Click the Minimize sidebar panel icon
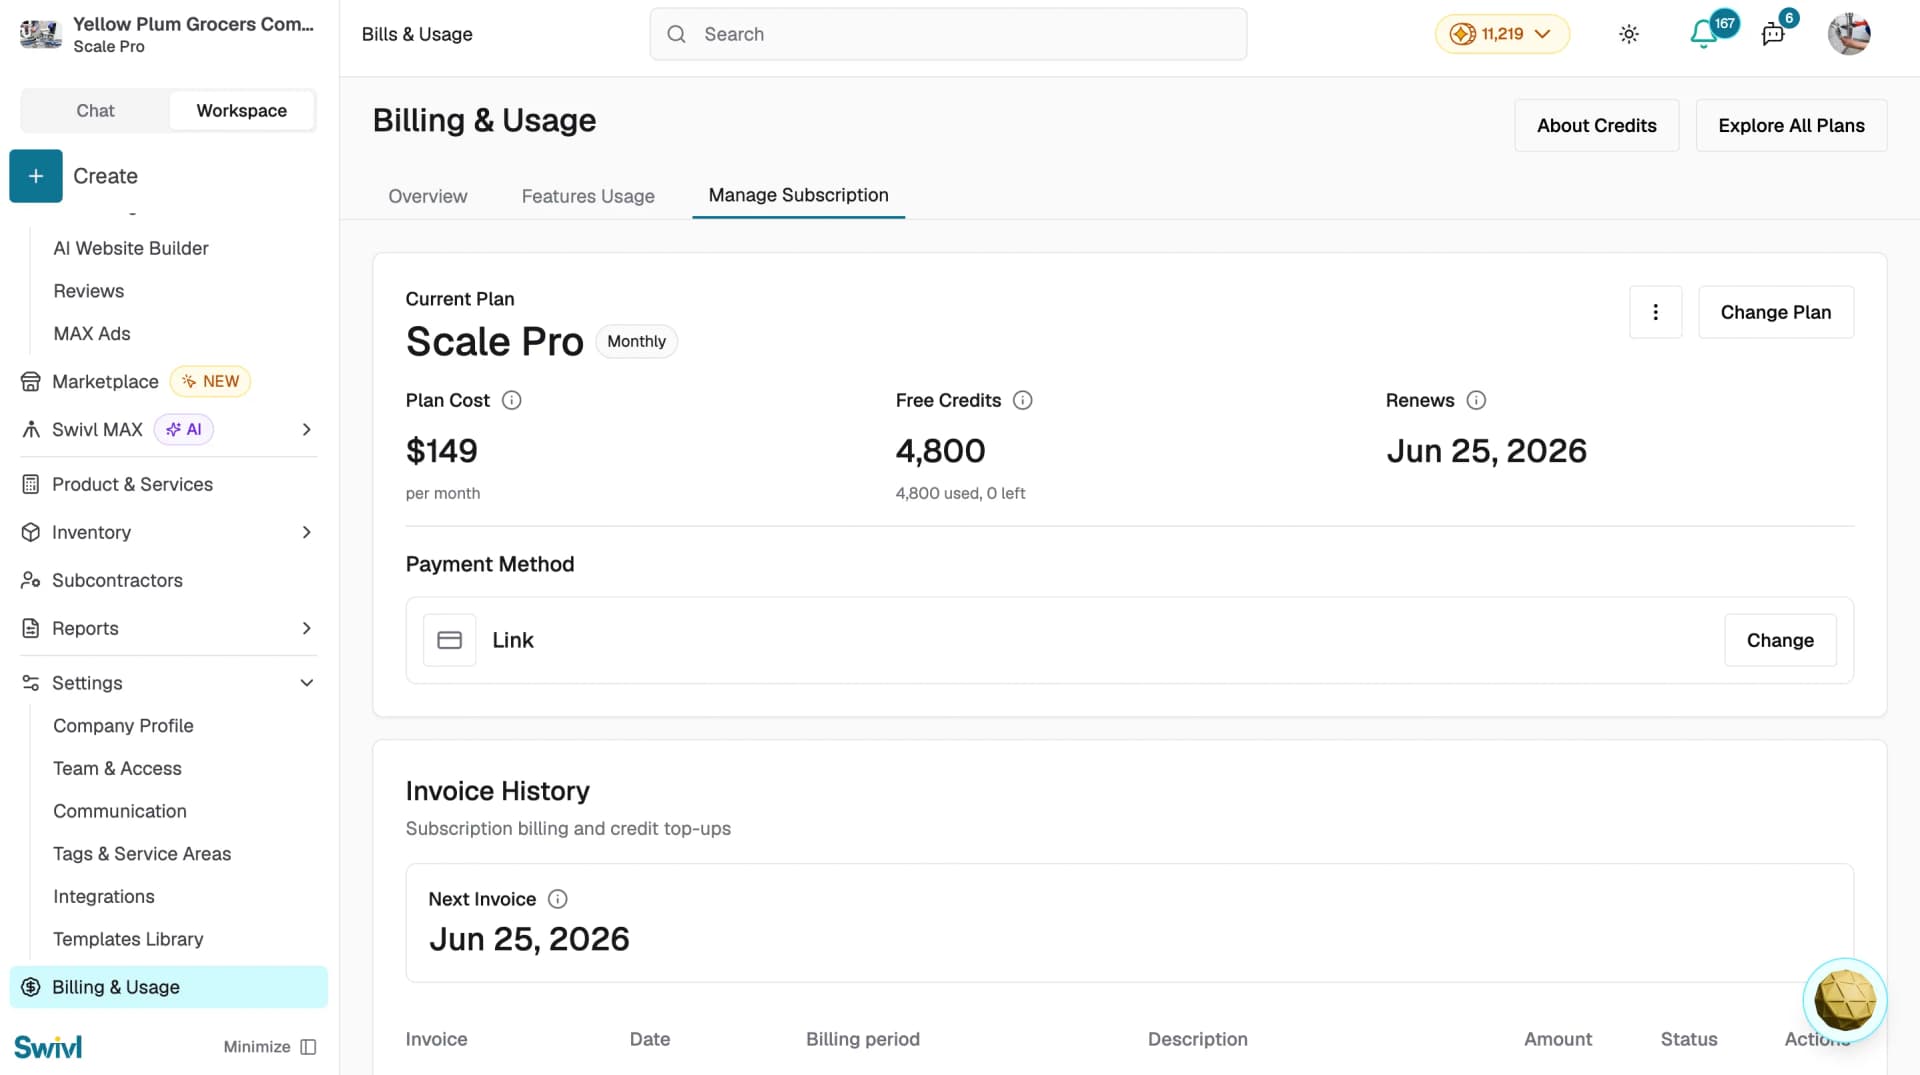The height and width of the screenshot is (1075, 1920). (308, 1047)
